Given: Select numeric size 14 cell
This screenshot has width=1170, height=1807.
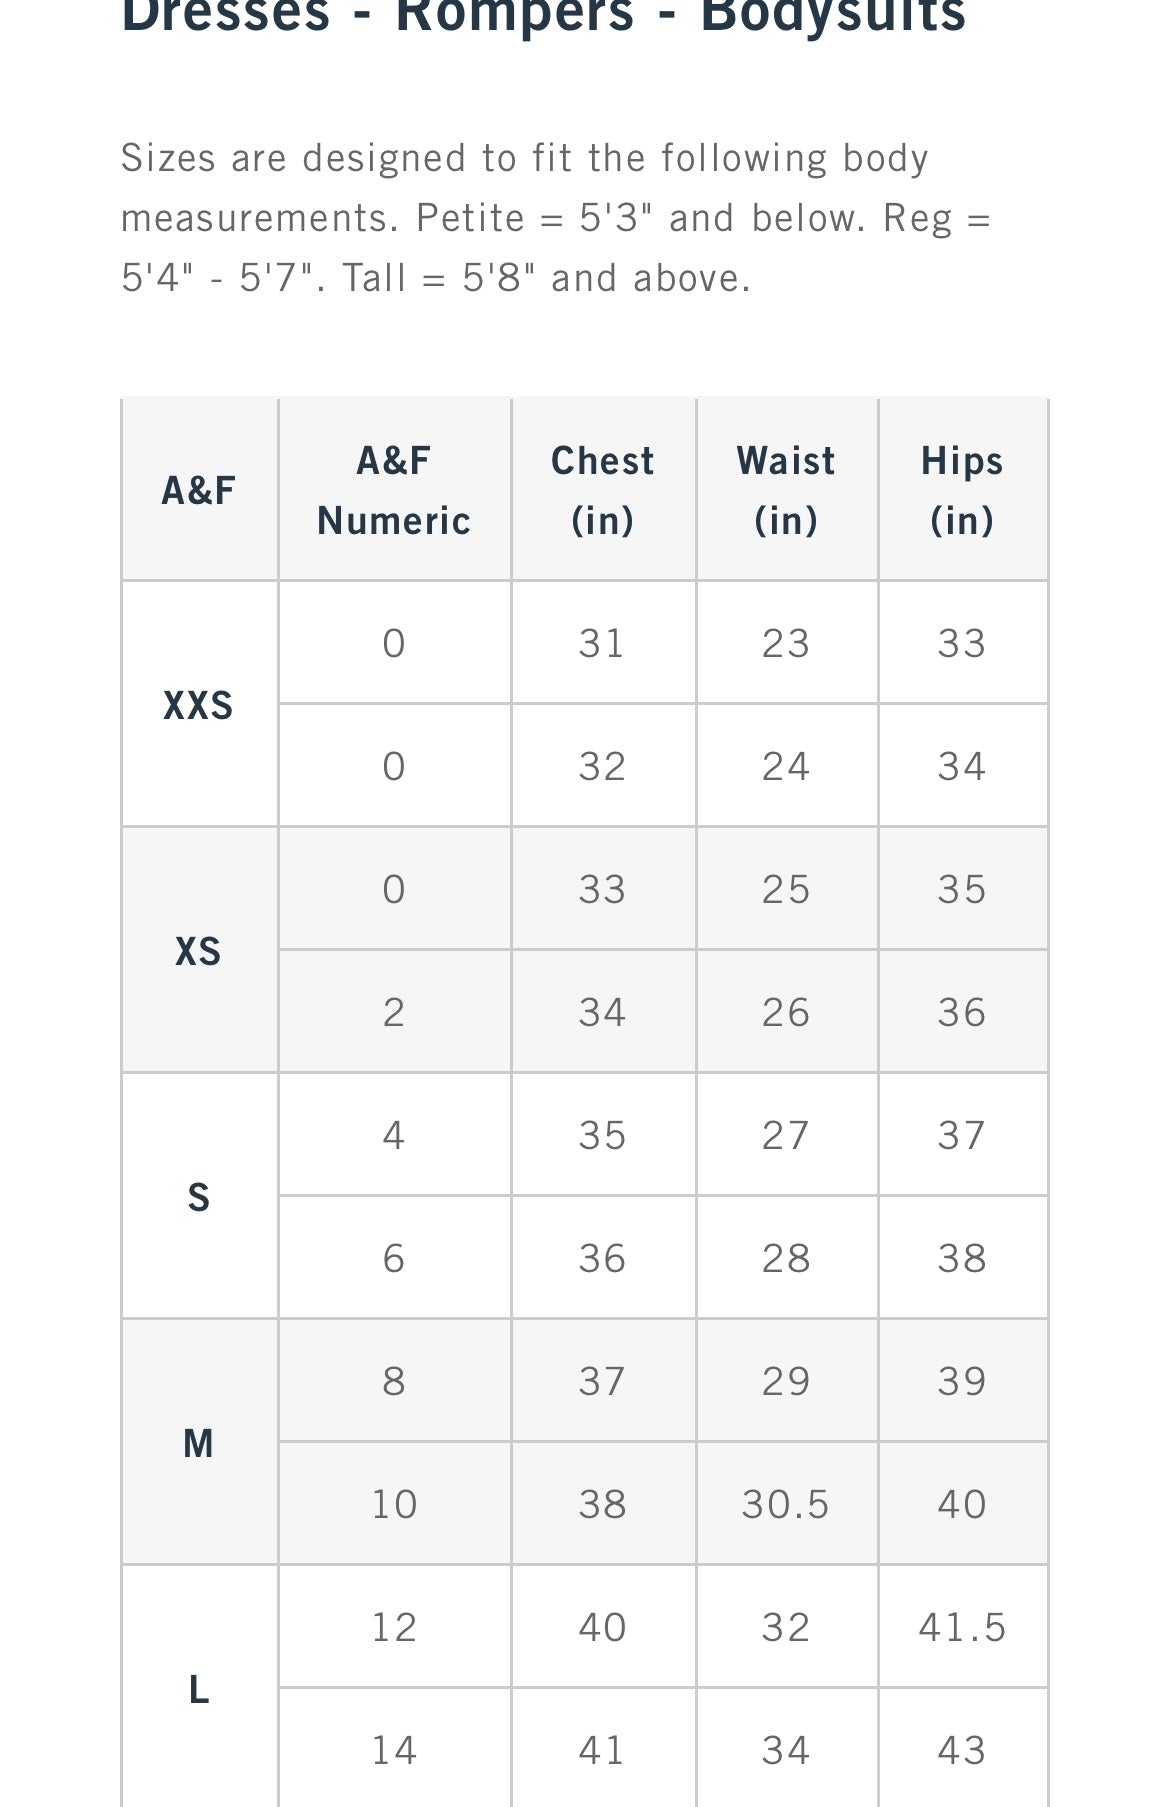Looking at the screenshot, I should (x=394, y=1750).
